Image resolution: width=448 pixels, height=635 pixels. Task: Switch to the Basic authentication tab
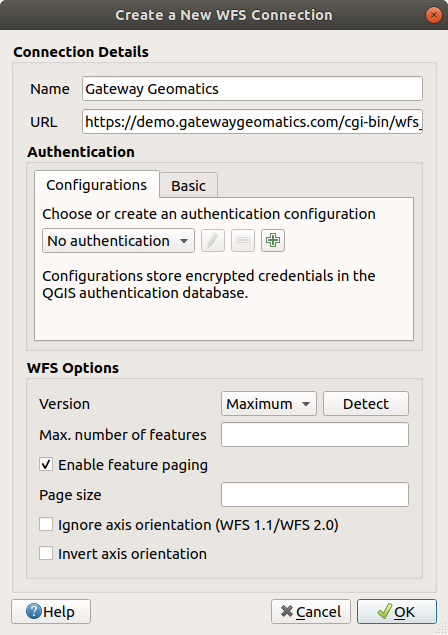click(x=188, y=185)
